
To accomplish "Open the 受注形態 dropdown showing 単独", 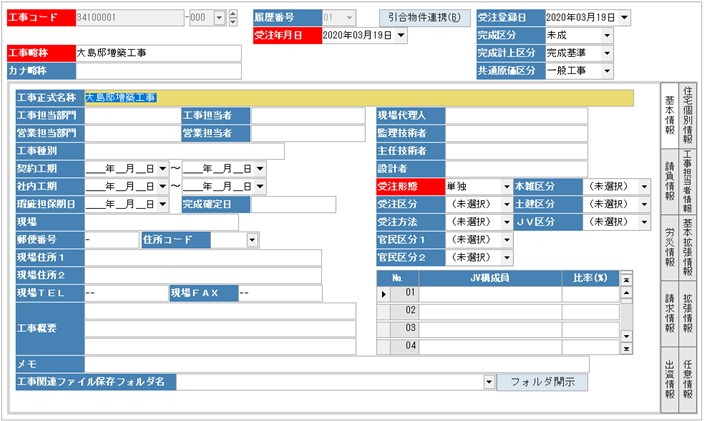I will pos(505,186).
